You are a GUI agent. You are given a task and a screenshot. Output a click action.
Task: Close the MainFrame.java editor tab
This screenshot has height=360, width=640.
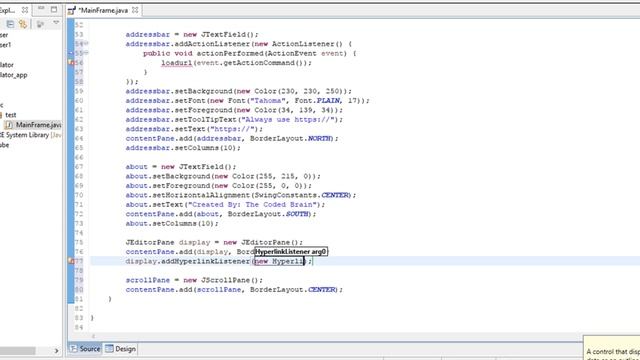[x=135, y=10]
